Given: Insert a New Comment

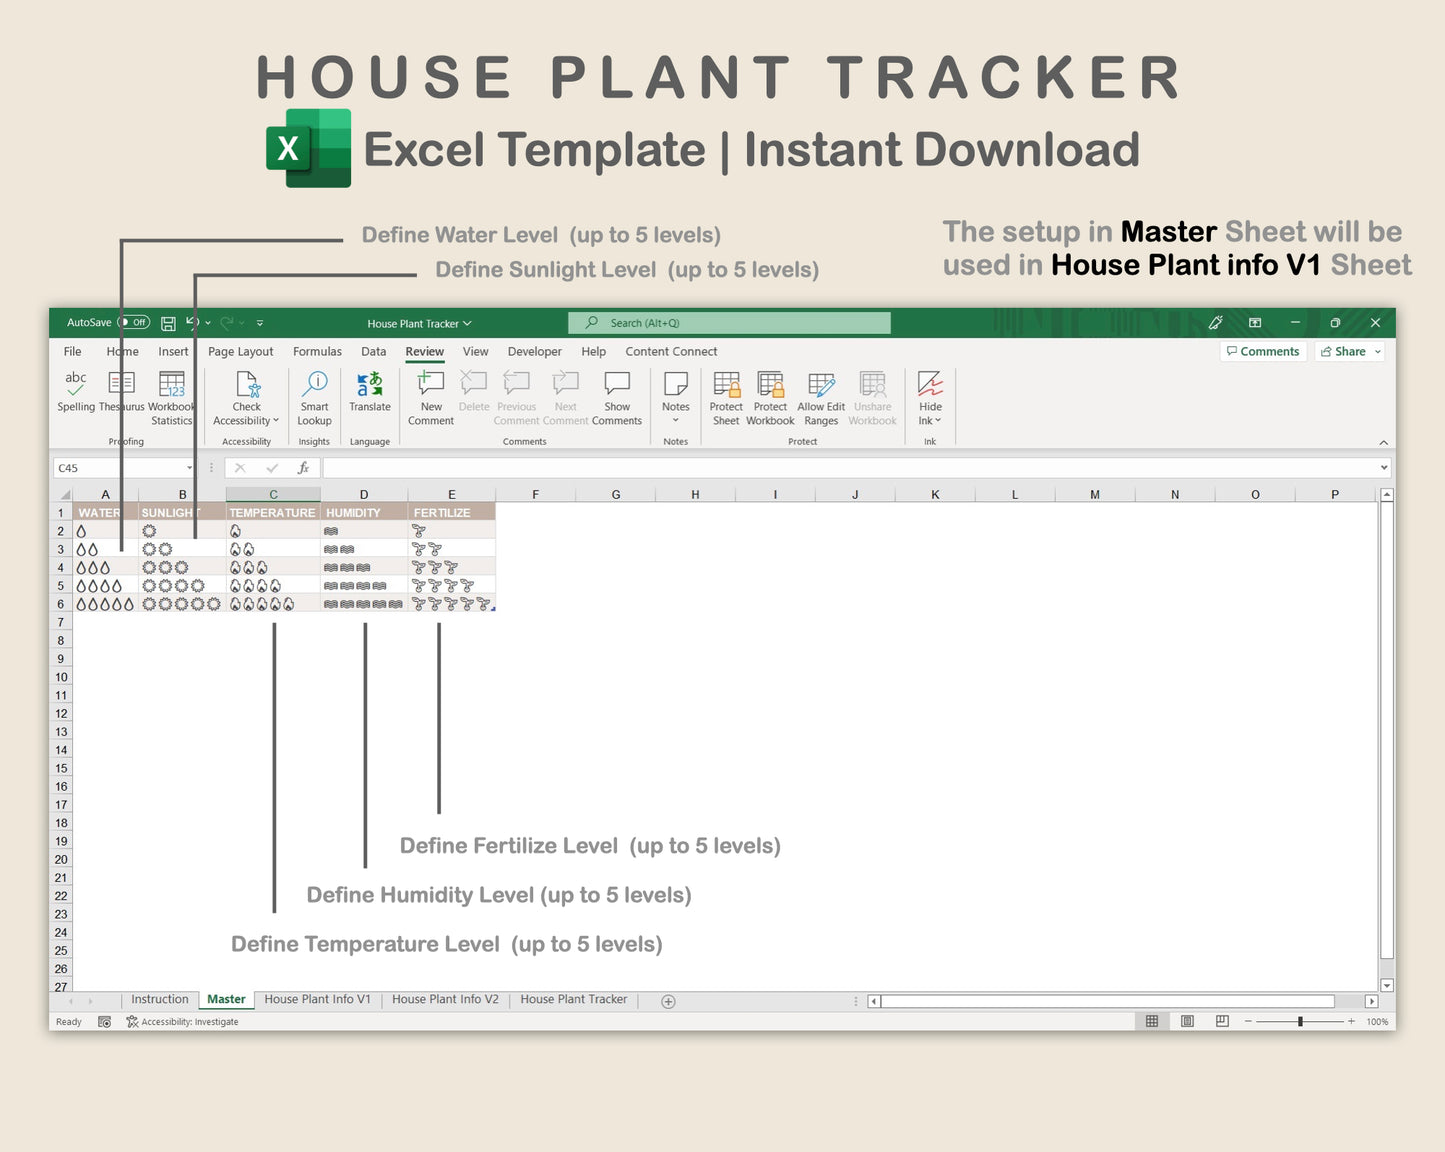Looking at the screenshot, I should click(x=431, y=398).
